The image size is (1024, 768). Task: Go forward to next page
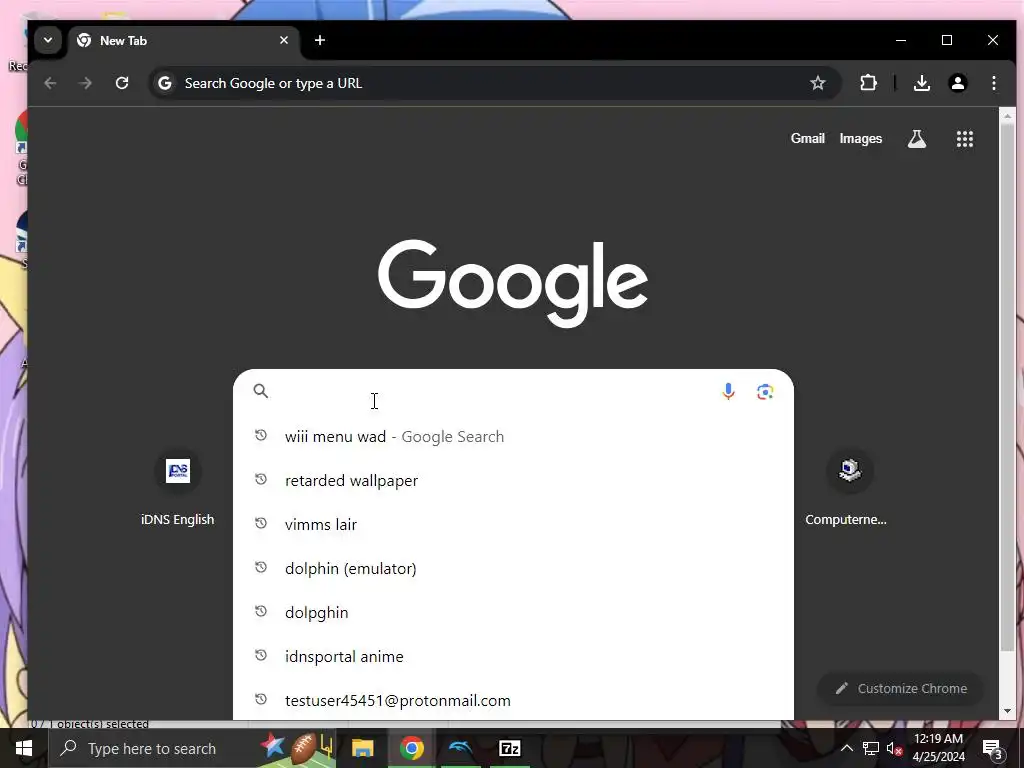point(86,84)
